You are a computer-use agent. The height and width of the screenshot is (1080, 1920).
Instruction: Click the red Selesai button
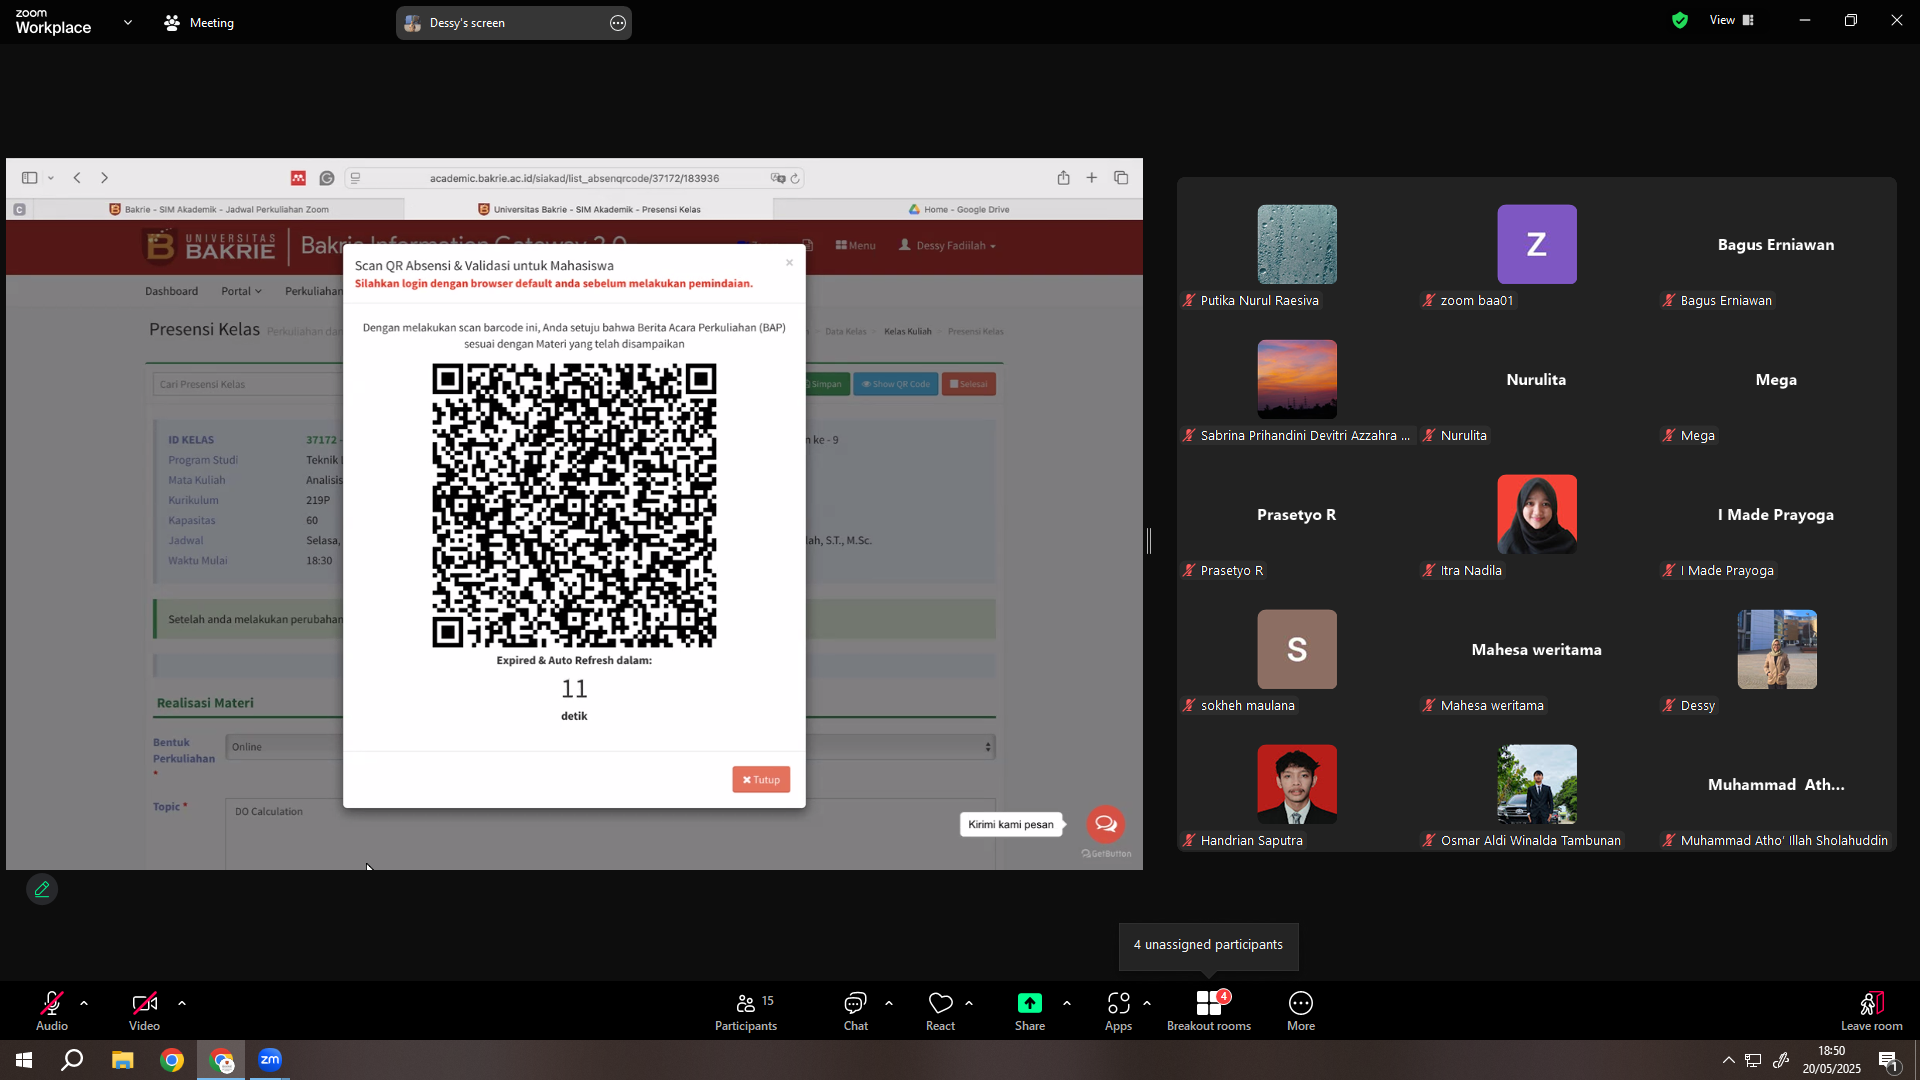pyautogui.click(x=968, y=384)
